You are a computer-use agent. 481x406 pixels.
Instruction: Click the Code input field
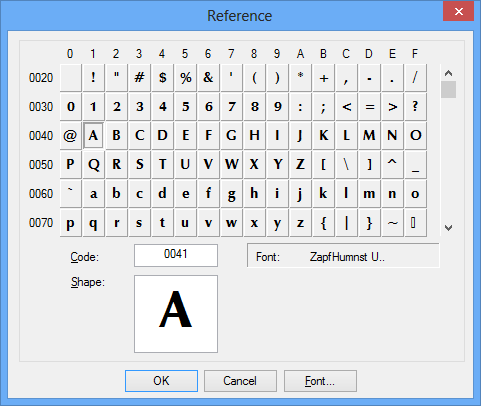point(176,255)
